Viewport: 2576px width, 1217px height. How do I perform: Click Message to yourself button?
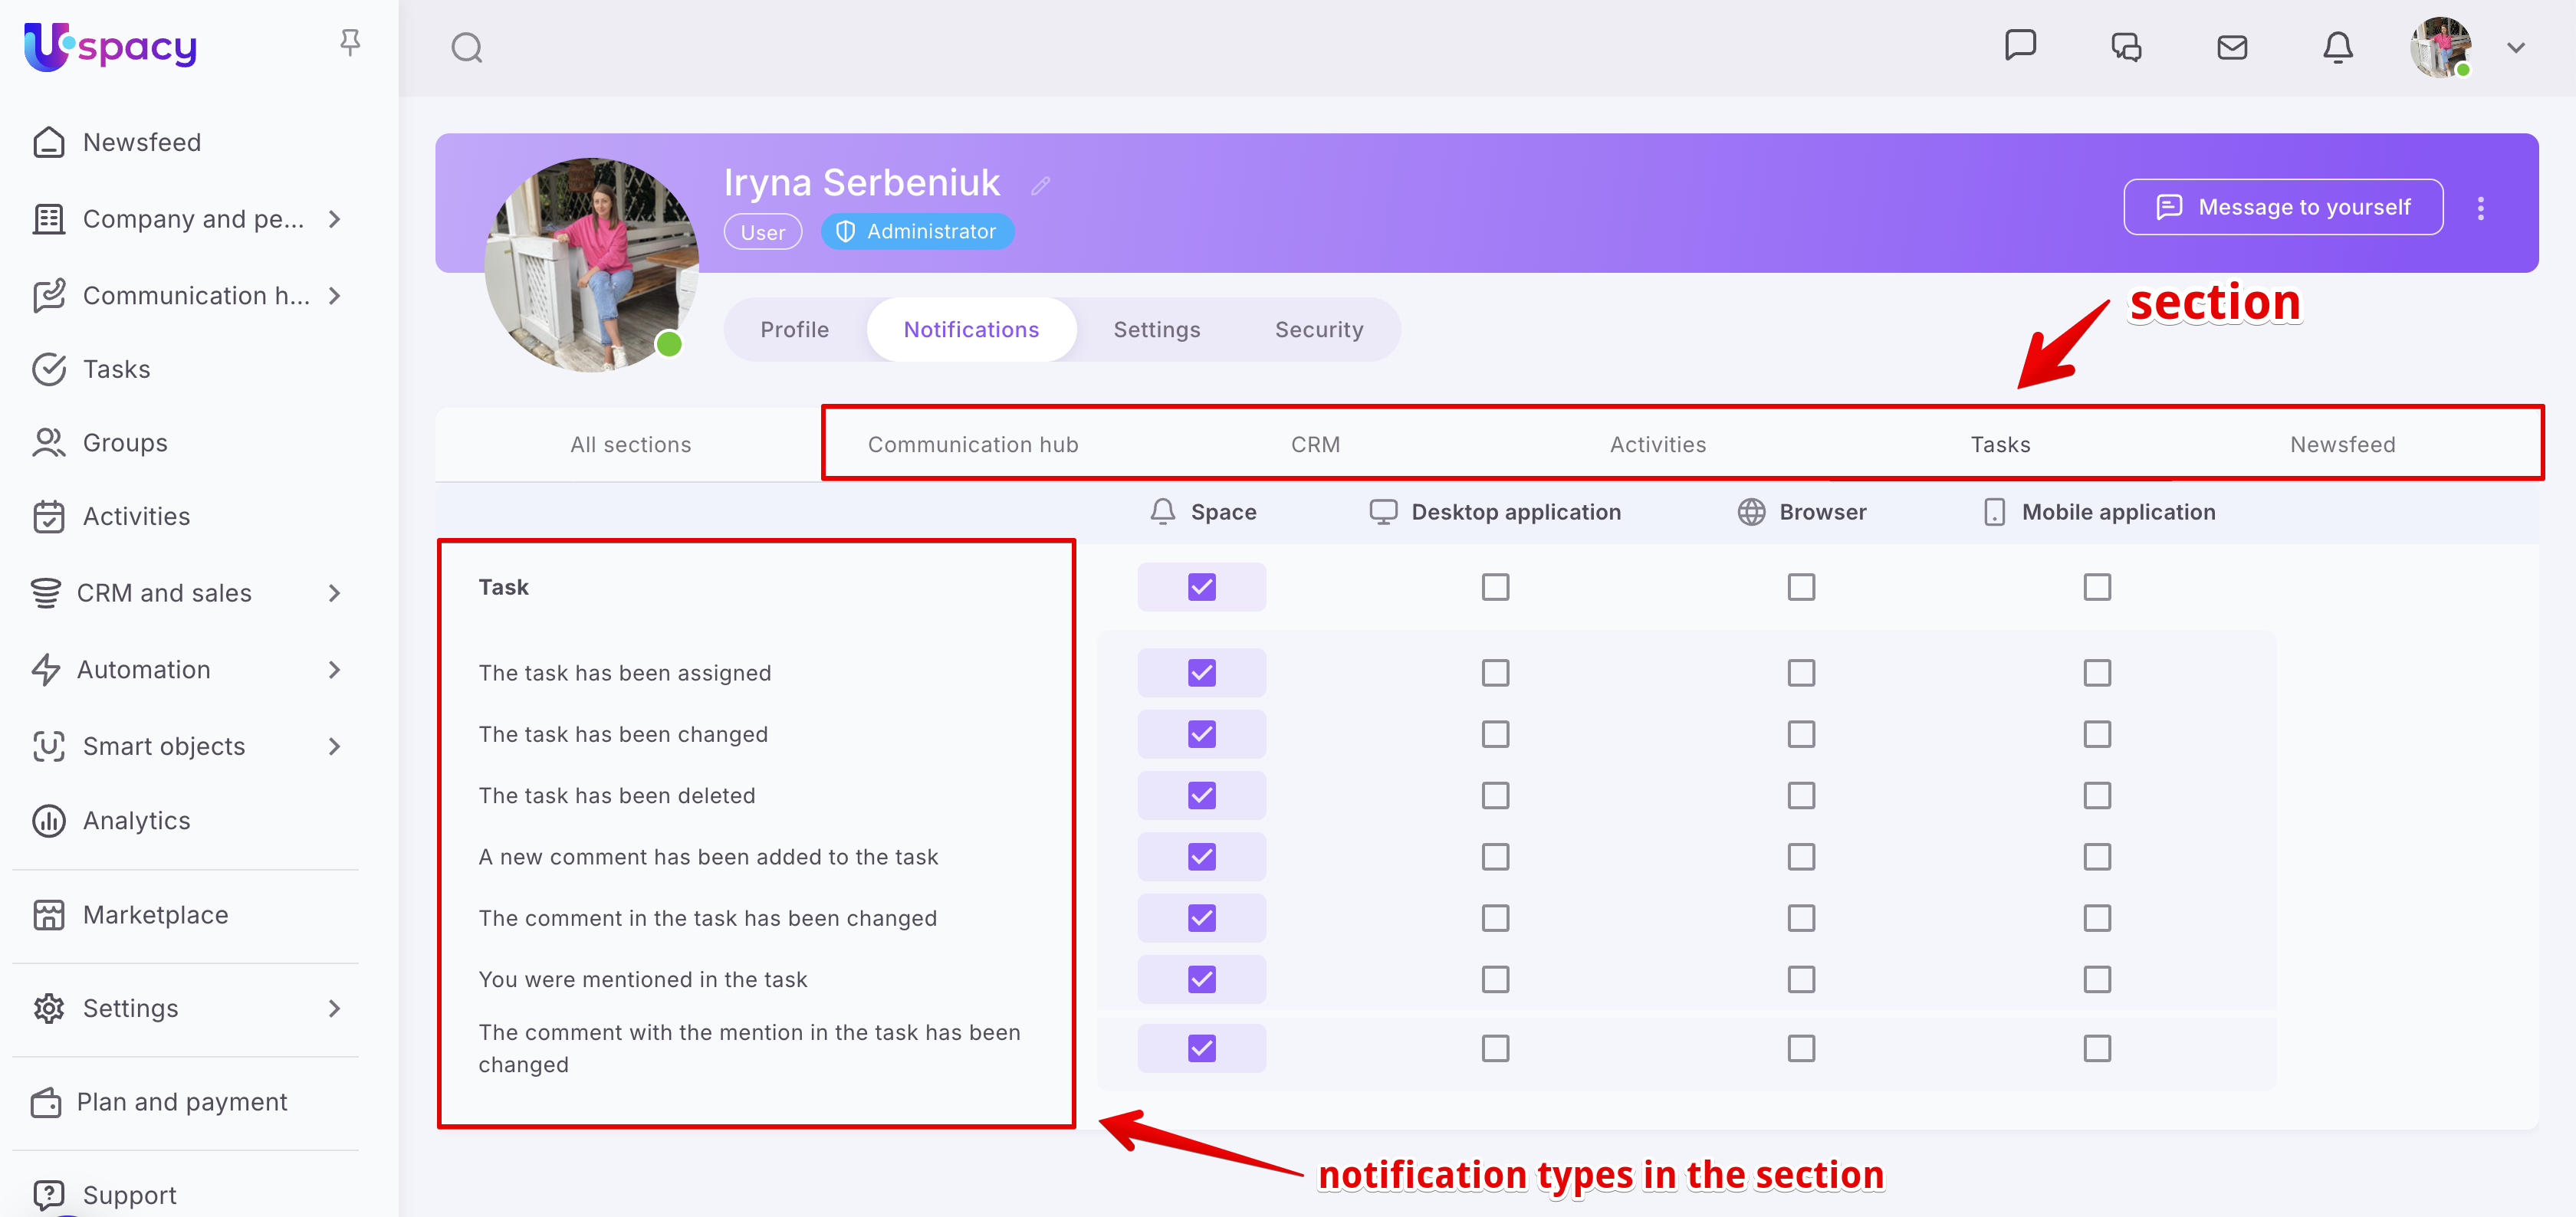click(2282, 207)
